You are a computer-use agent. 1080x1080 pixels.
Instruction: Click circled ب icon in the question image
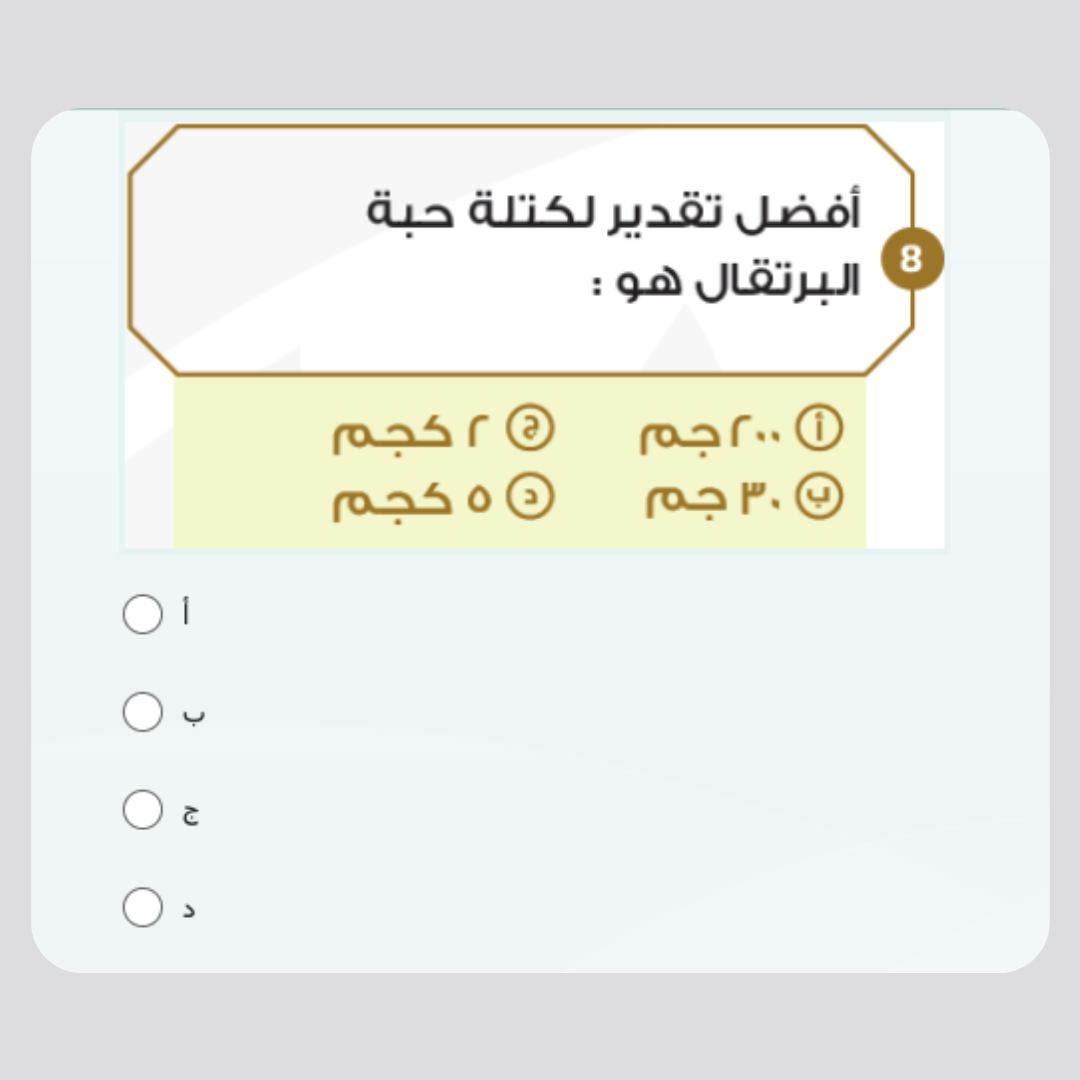(819, 498)
